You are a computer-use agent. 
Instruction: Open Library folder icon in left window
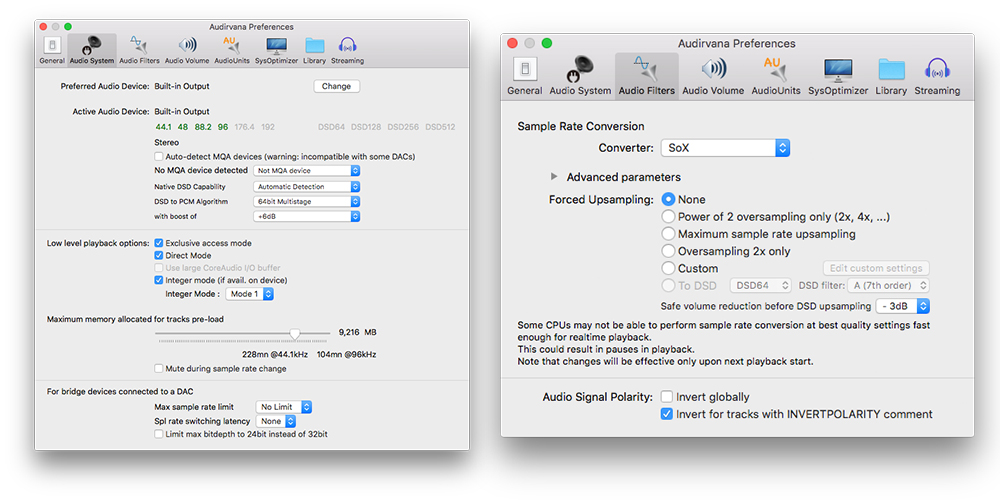(314, 45)
